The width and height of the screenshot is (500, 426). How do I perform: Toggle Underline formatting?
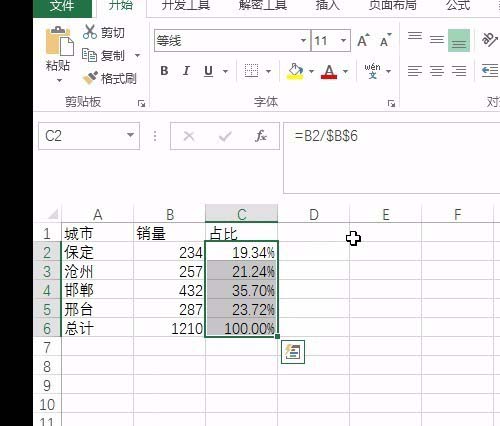pyautogui.click(x=208, y=71)
